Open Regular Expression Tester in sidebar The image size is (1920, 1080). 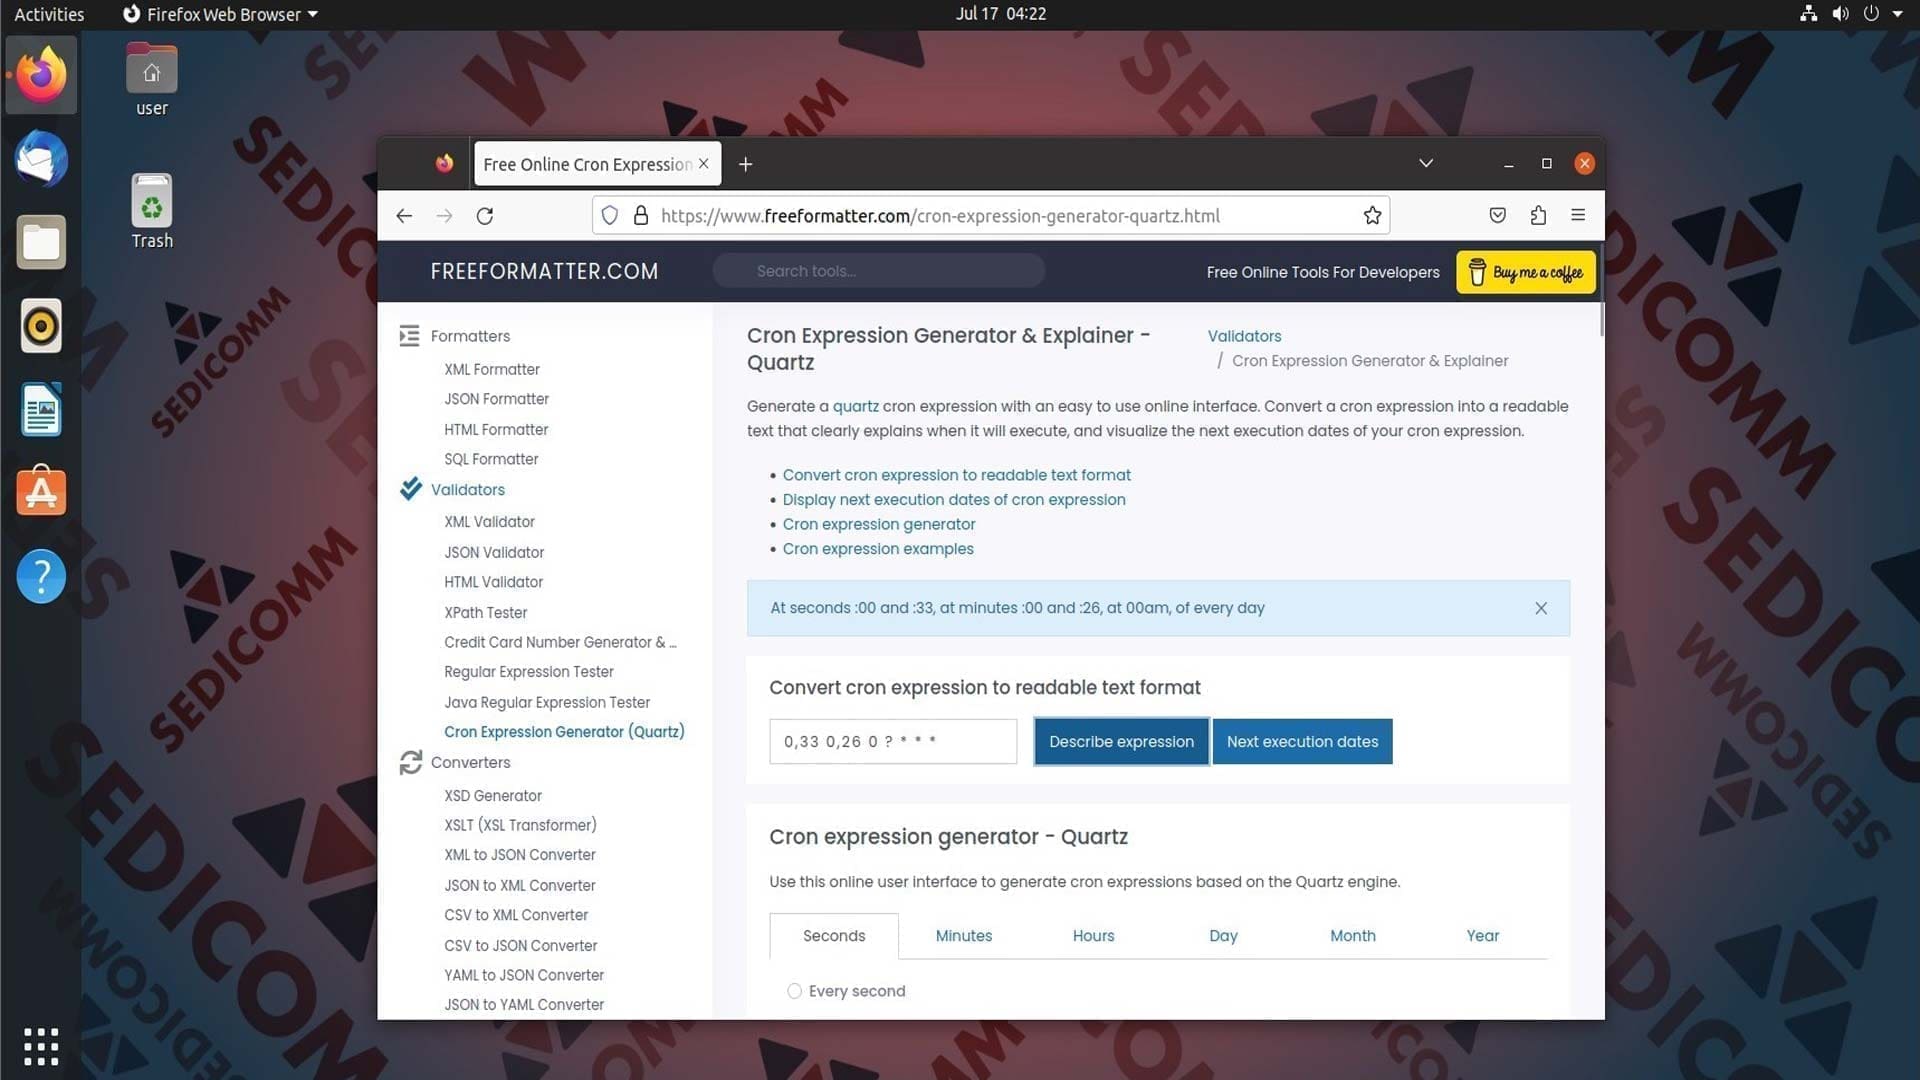pos(528,672)
